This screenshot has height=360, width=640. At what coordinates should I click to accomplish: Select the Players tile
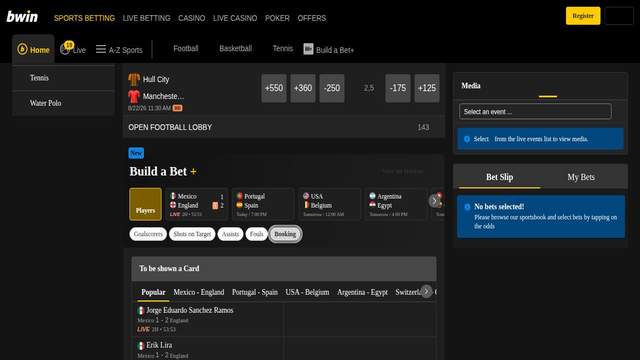(145, 204)
